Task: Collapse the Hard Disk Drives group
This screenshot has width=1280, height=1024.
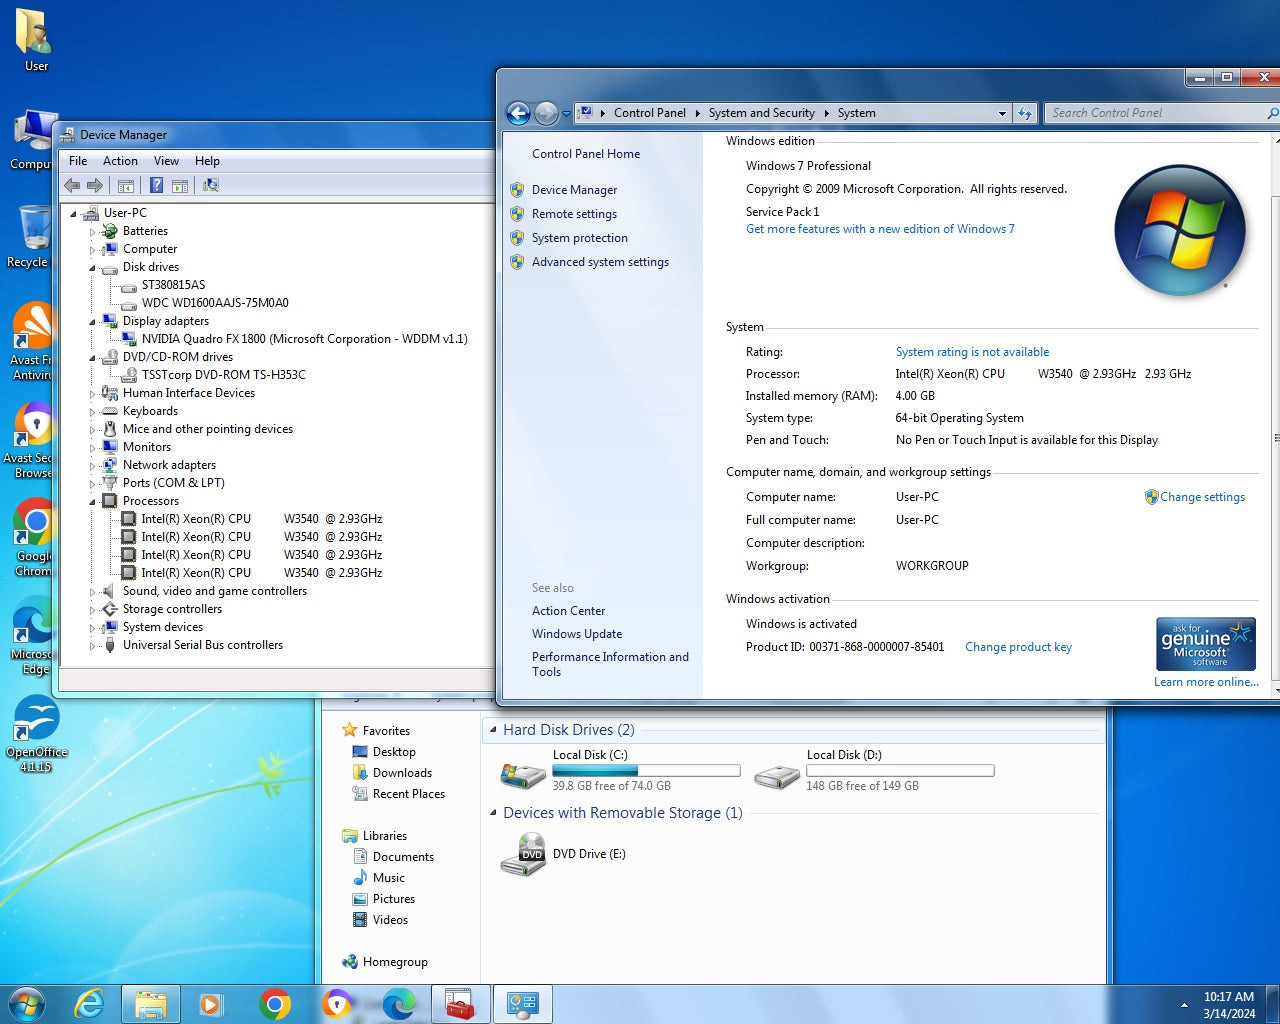Action: coord(493,730)
